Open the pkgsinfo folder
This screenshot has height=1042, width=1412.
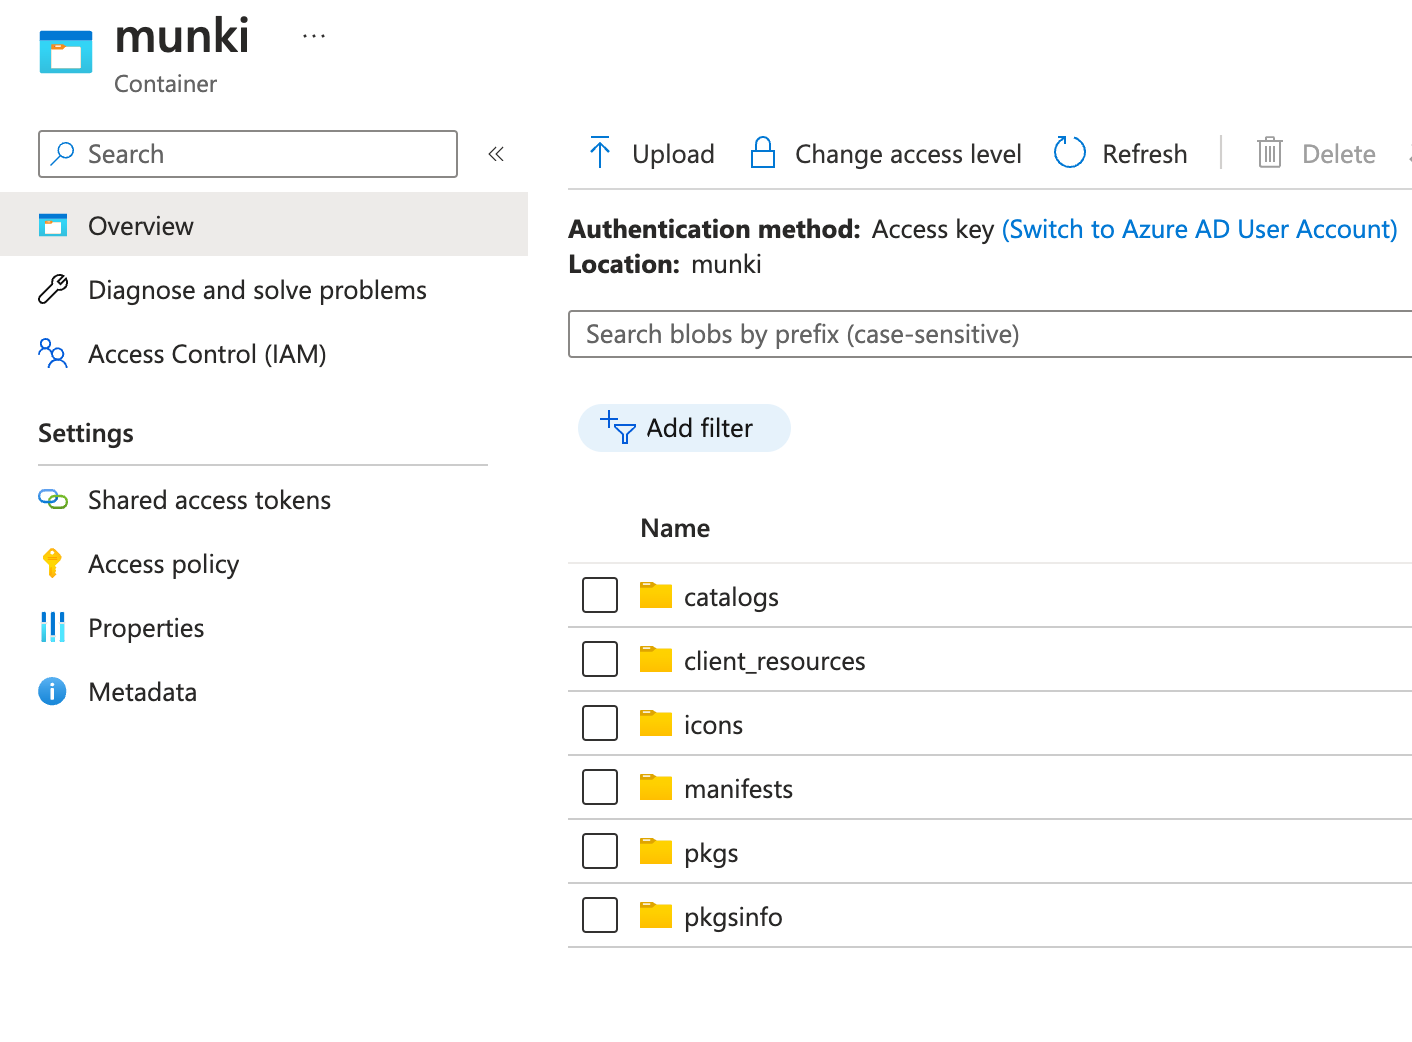[733, 917]
